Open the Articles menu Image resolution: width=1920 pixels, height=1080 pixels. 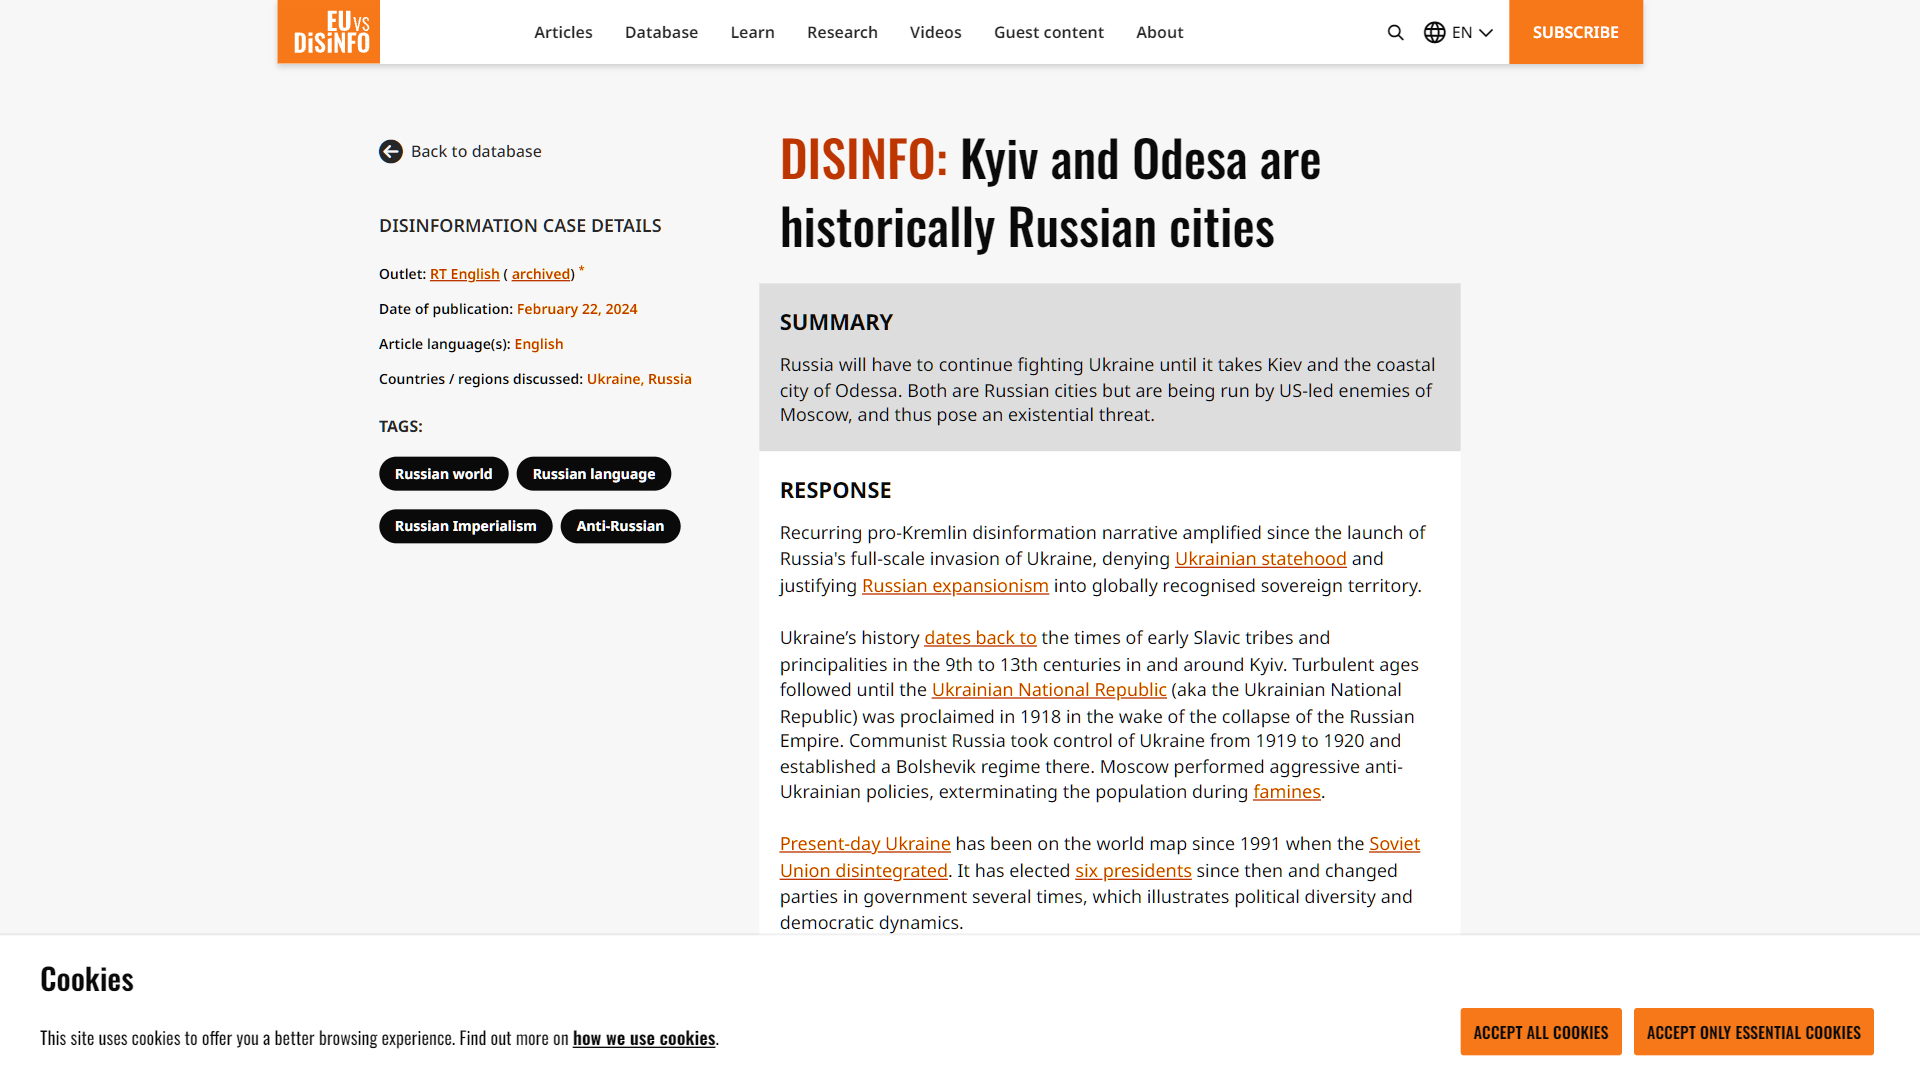coord(563,32)
